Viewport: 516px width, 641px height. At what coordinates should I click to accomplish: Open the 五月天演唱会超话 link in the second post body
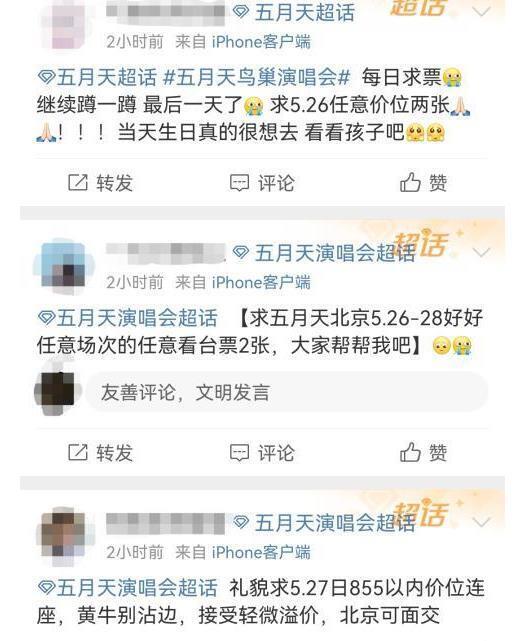point(128,318)
